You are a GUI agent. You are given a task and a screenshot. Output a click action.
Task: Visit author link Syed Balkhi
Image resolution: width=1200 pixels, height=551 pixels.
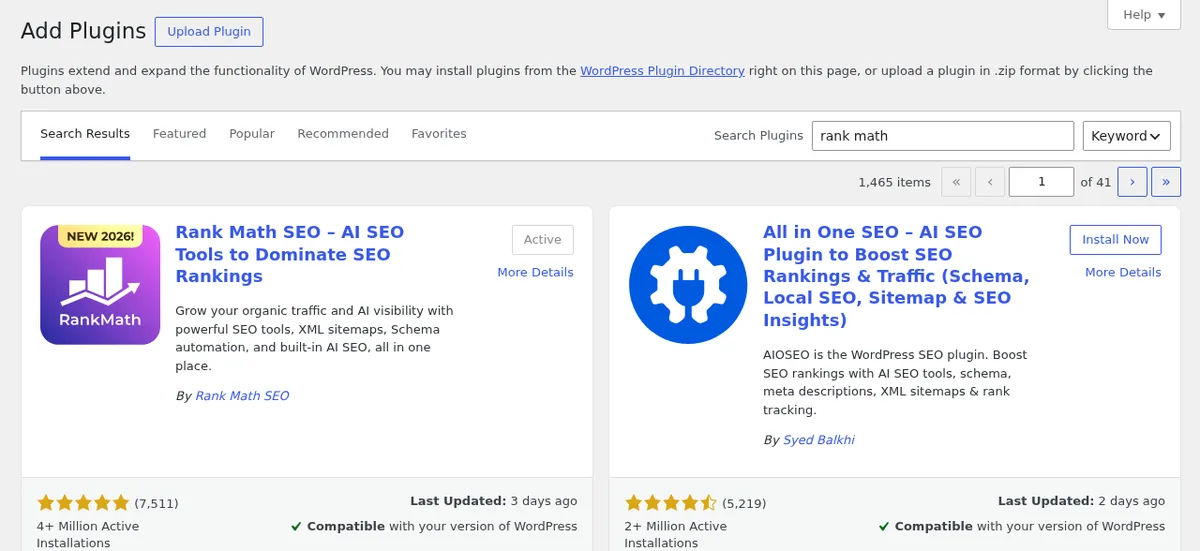(x=819, y=440)
